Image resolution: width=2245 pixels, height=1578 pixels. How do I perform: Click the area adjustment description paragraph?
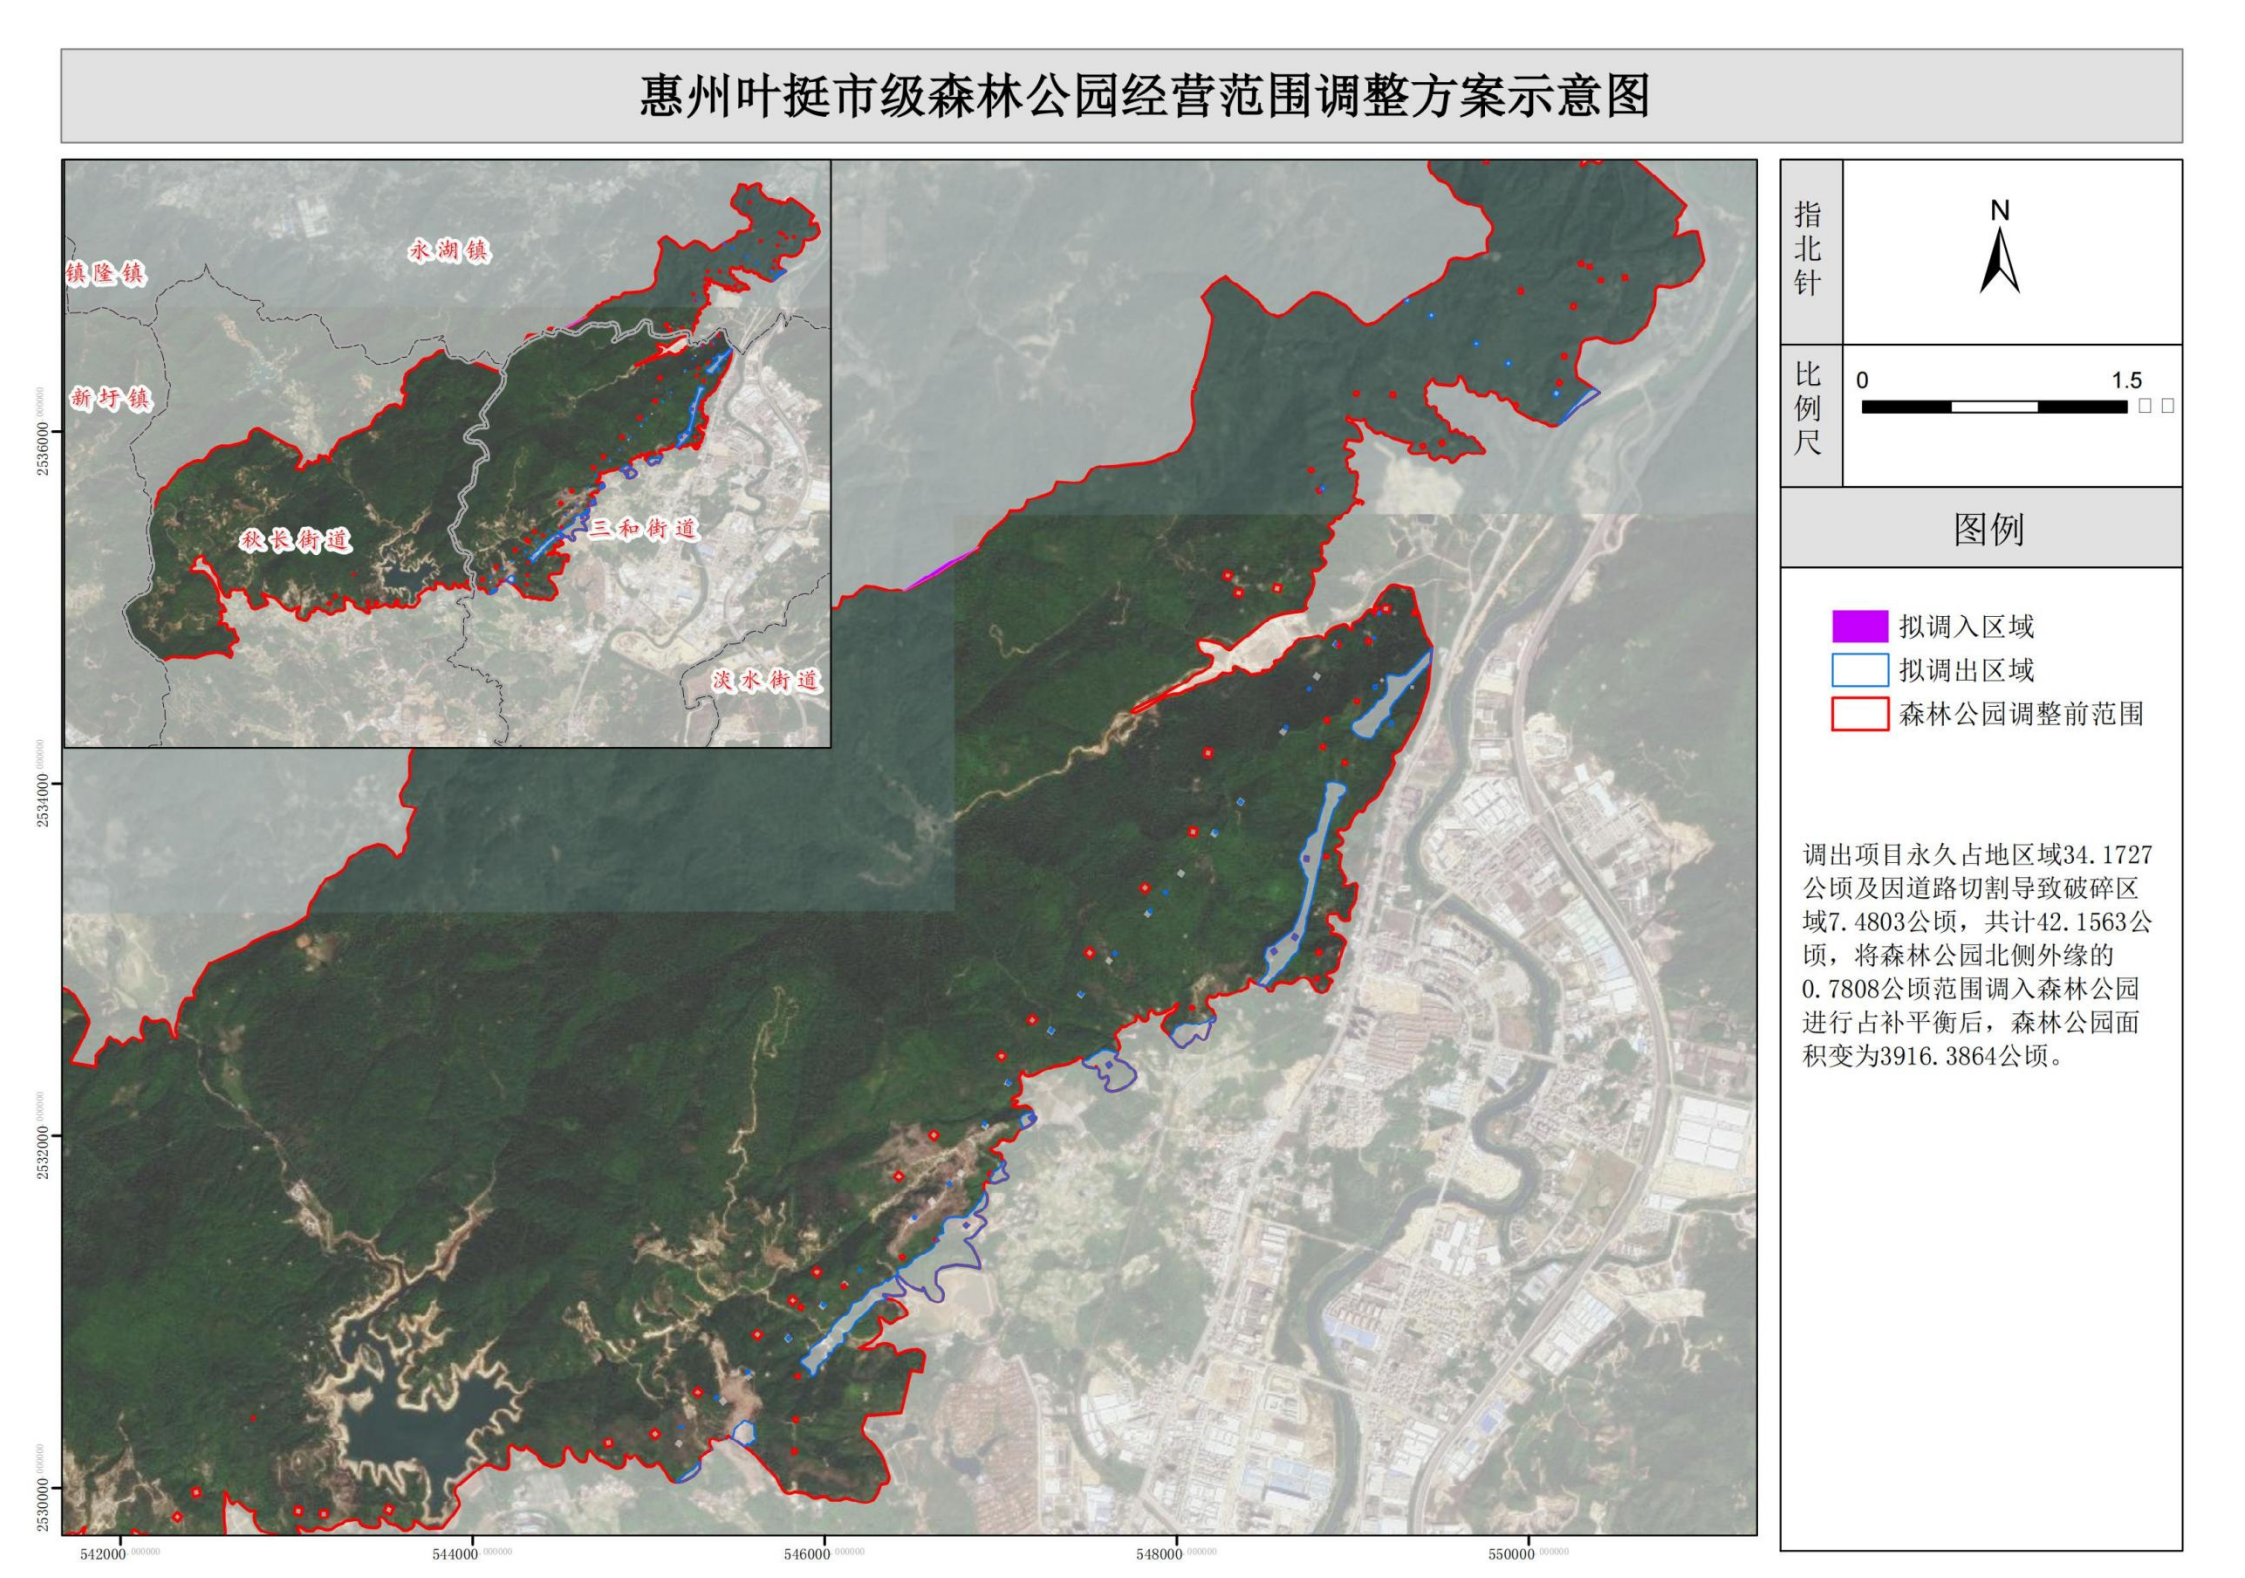[x=1976, y=955]
